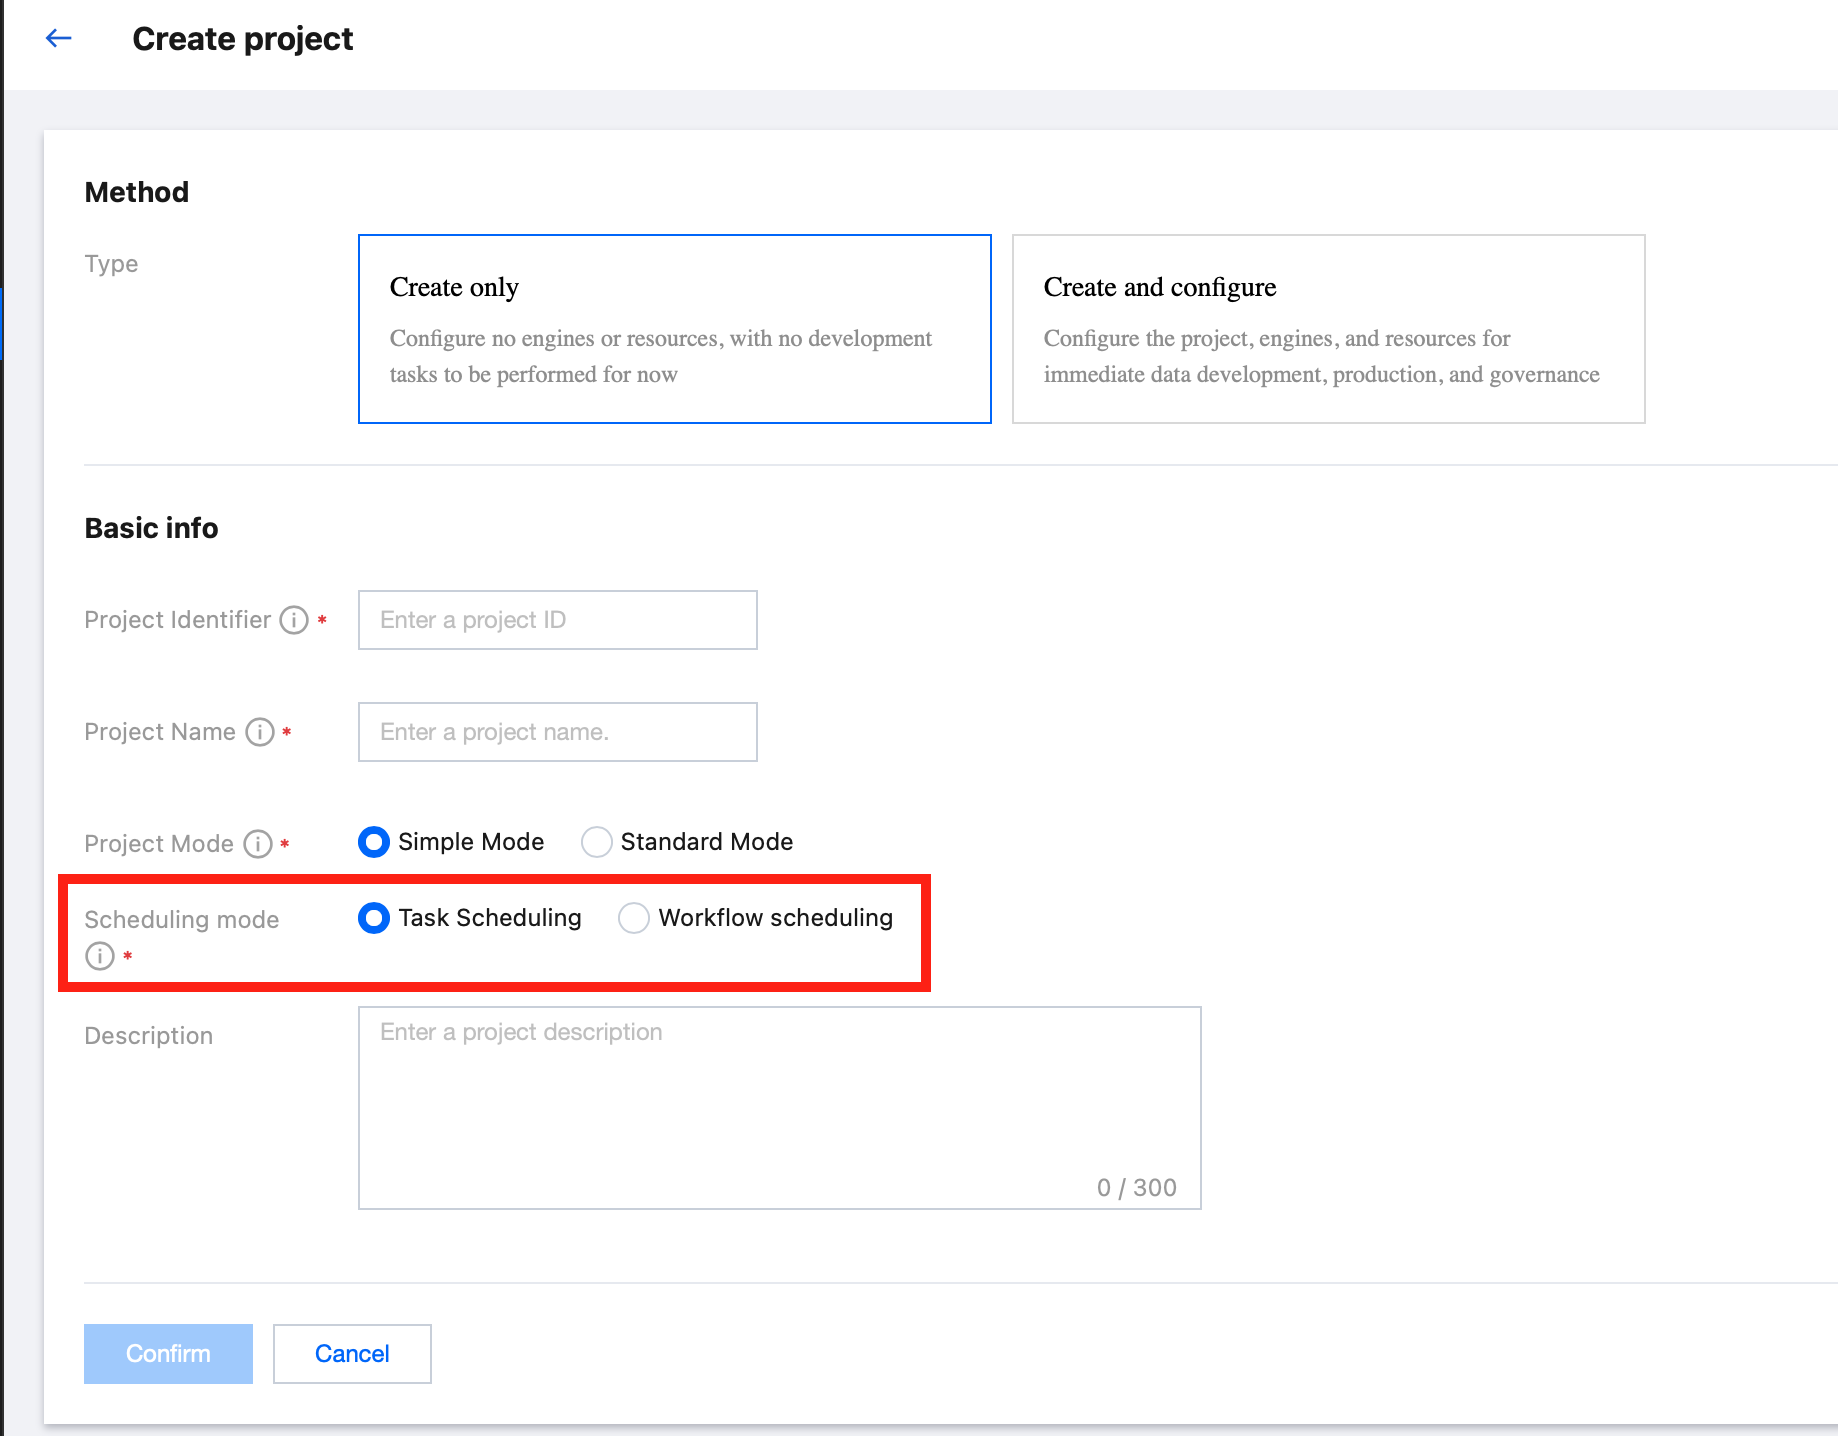Click the back arrow icon

59,38
